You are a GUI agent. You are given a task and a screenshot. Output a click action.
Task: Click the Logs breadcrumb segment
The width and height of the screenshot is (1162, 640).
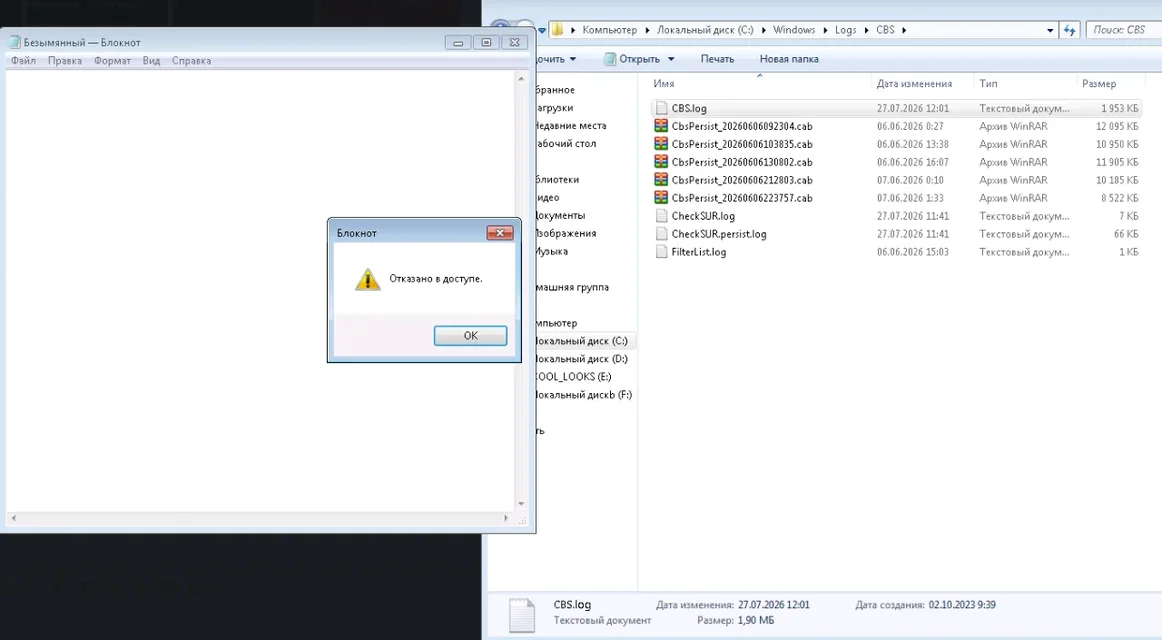coord(845,30)
